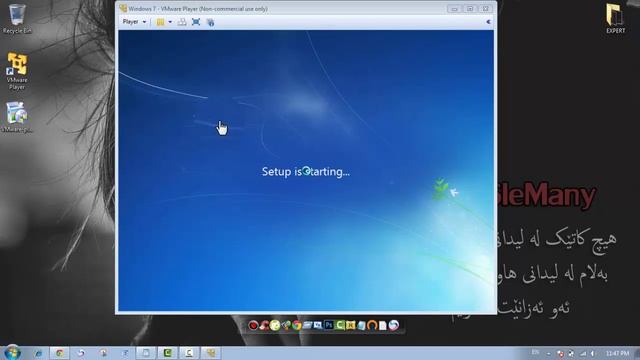640x360 pixels.
Task: Click the EN language indicator in the taskbar
Action: [535, 353]
